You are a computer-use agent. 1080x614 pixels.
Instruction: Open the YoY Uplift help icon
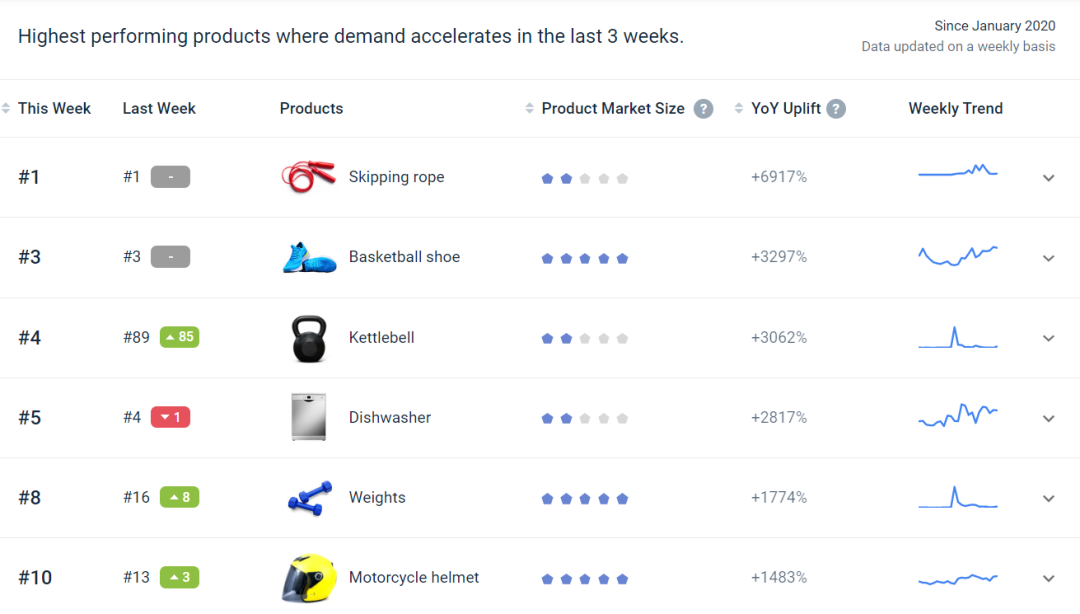click(x=836, y=109)
